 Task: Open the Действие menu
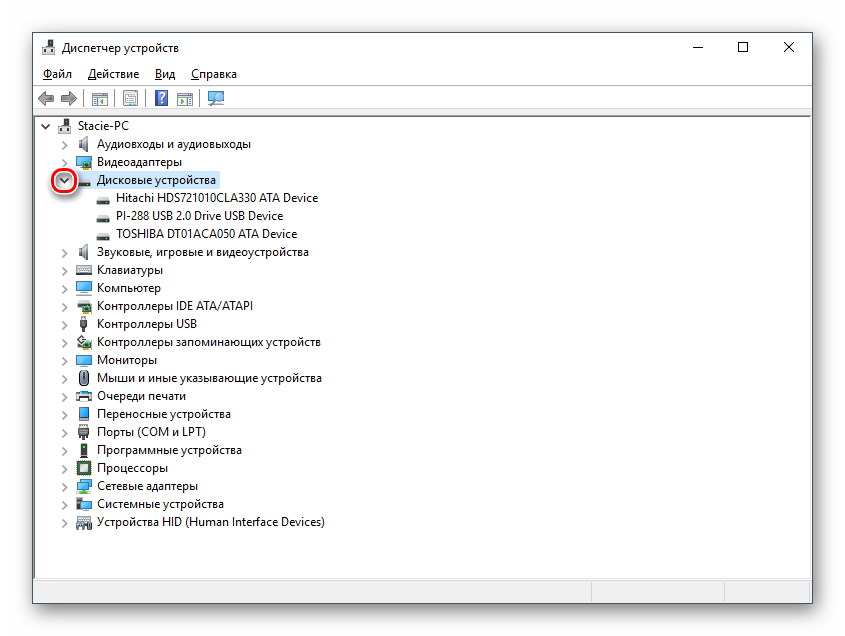113,74
